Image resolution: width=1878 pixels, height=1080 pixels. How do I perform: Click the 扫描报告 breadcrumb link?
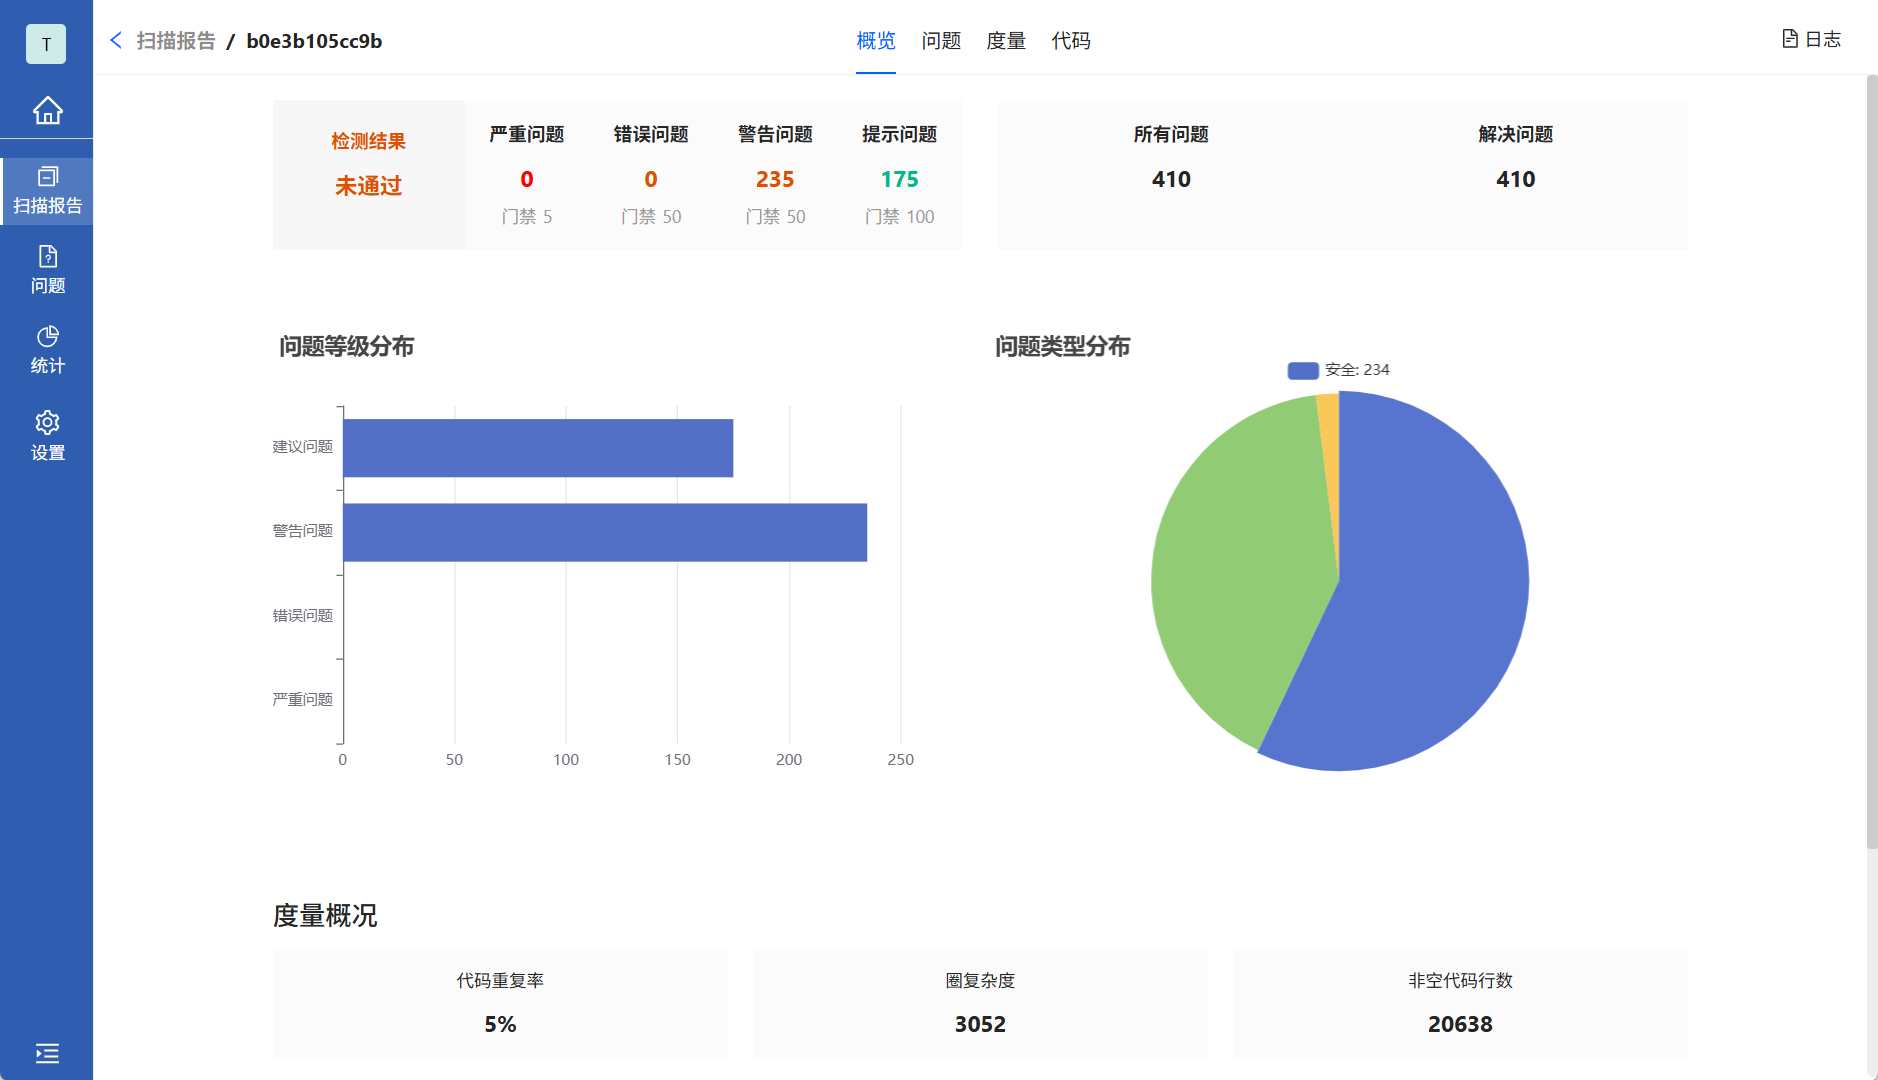(176, 41)
